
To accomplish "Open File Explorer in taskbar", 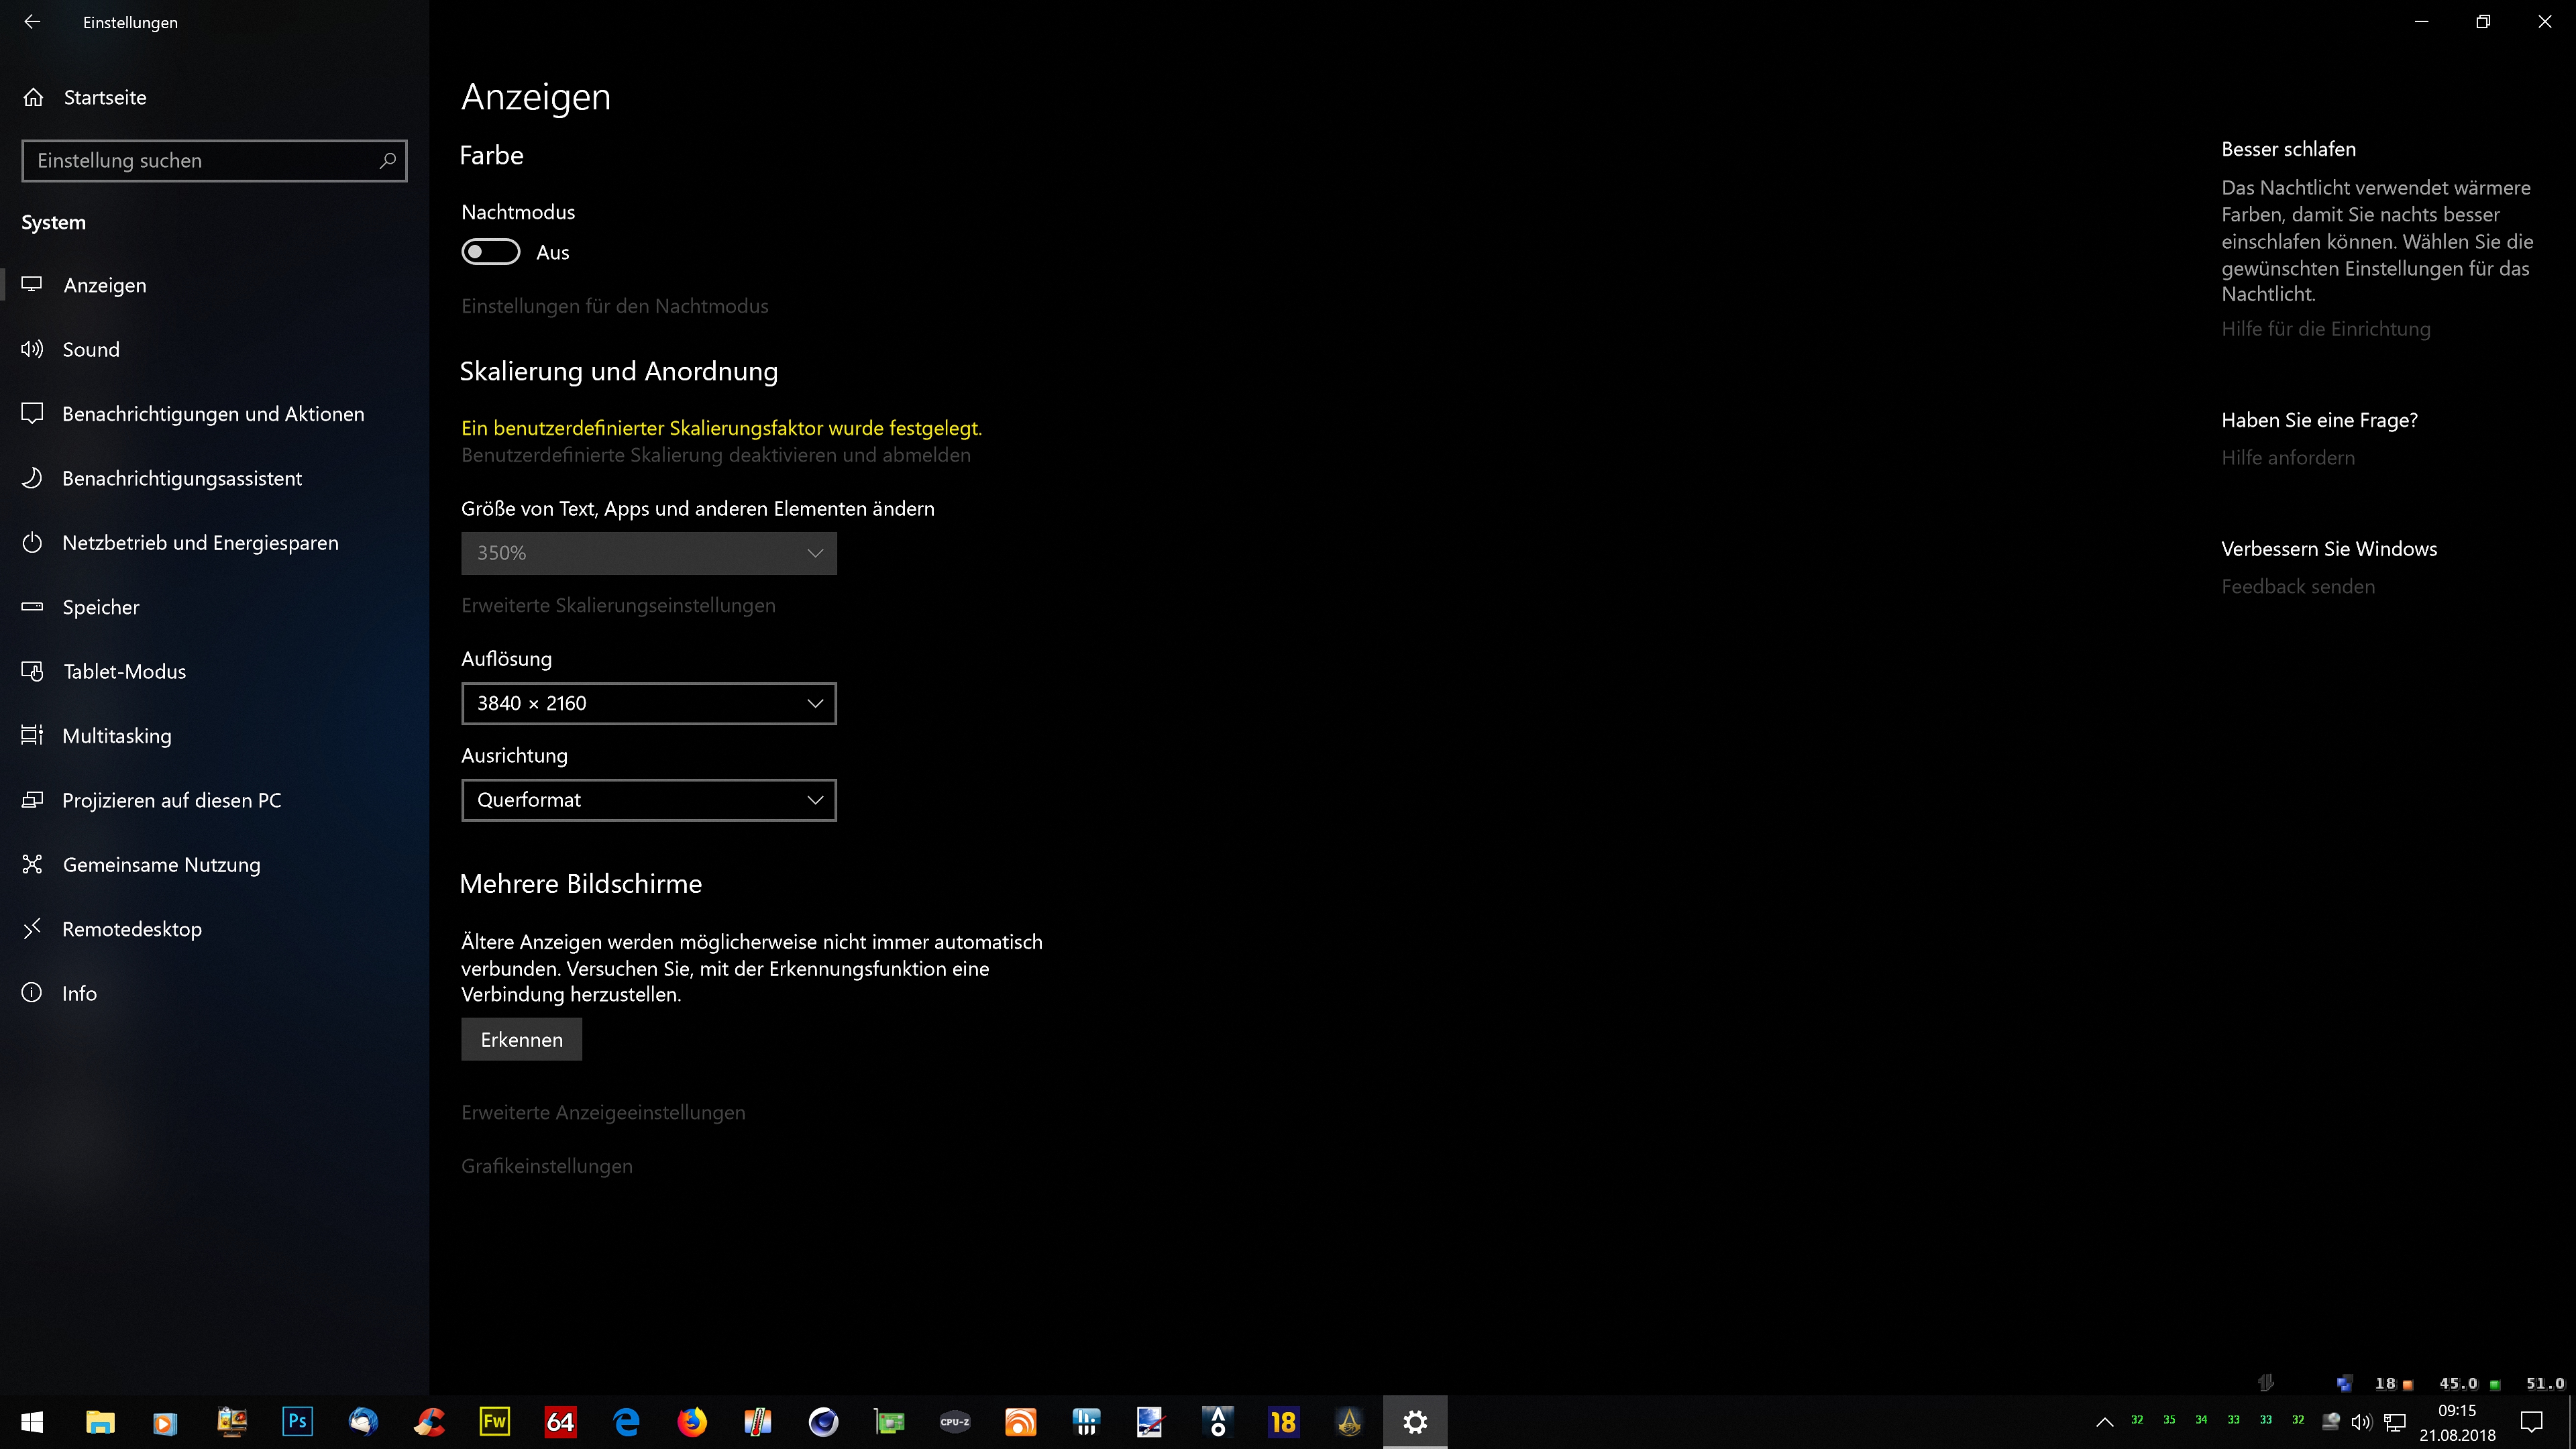I will pyautogui.click(x=100, y=1421).
